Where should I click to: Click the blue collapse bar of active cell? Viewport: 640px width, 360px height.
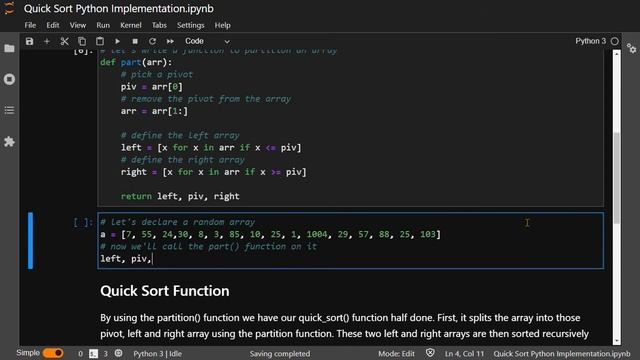31,240
